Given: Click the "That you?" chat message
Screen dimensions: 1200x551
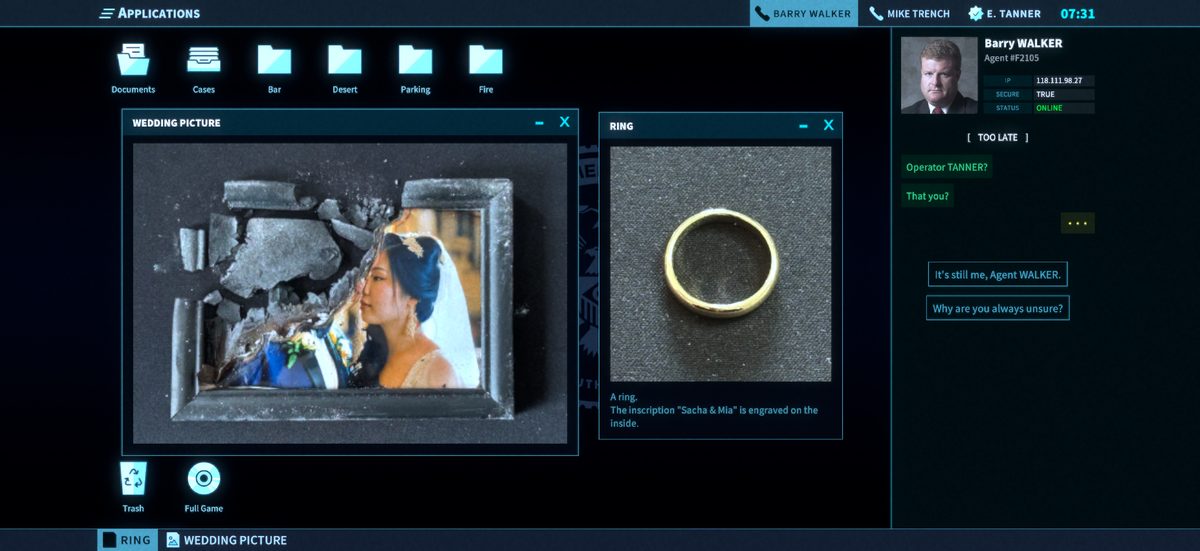Looking at the screenshot, I should pos(927,196).
